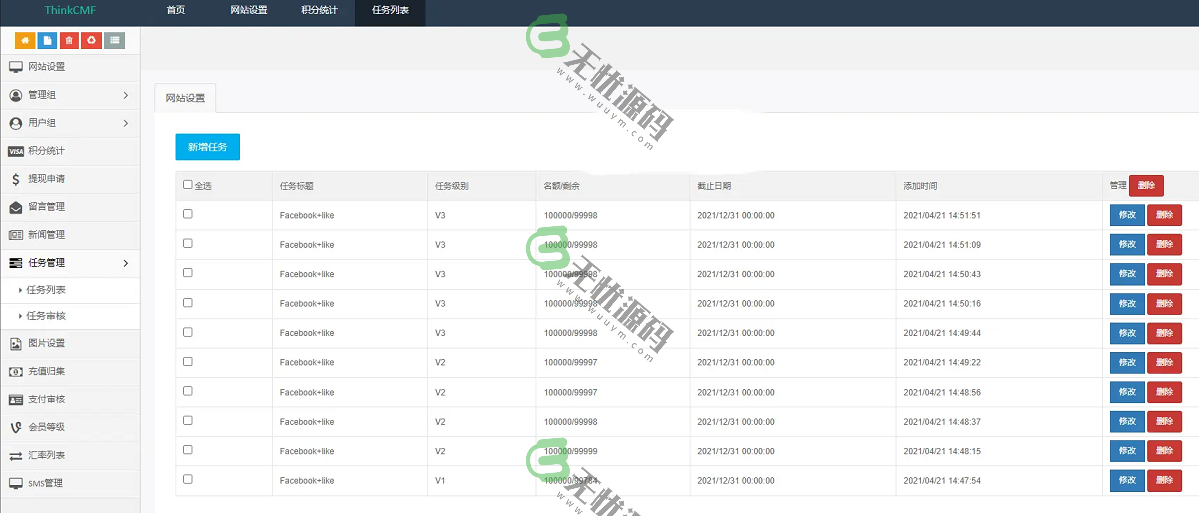
Task: Click the 新增任务 button
Action: [x=208, y=147]
